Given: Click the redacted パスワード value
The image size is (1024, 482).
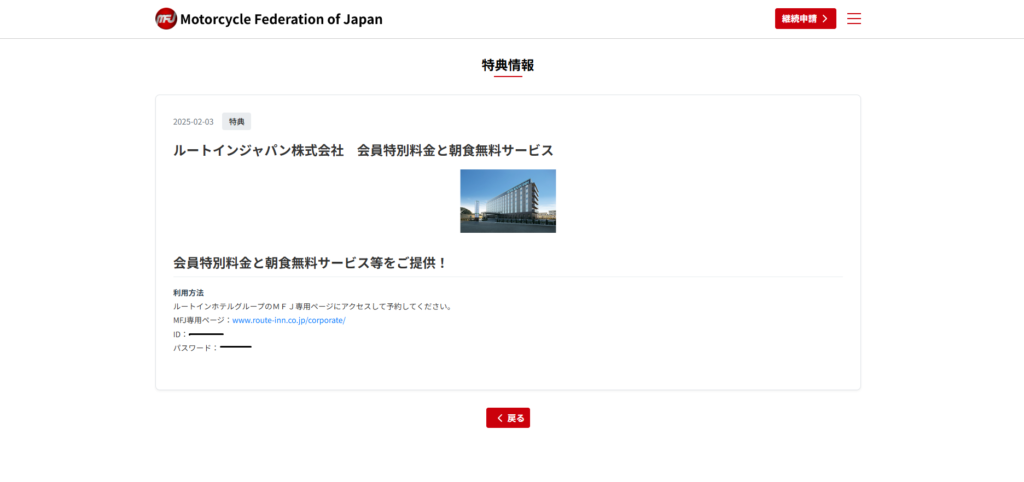Looking at the screenshot, I should pos(235,347).
